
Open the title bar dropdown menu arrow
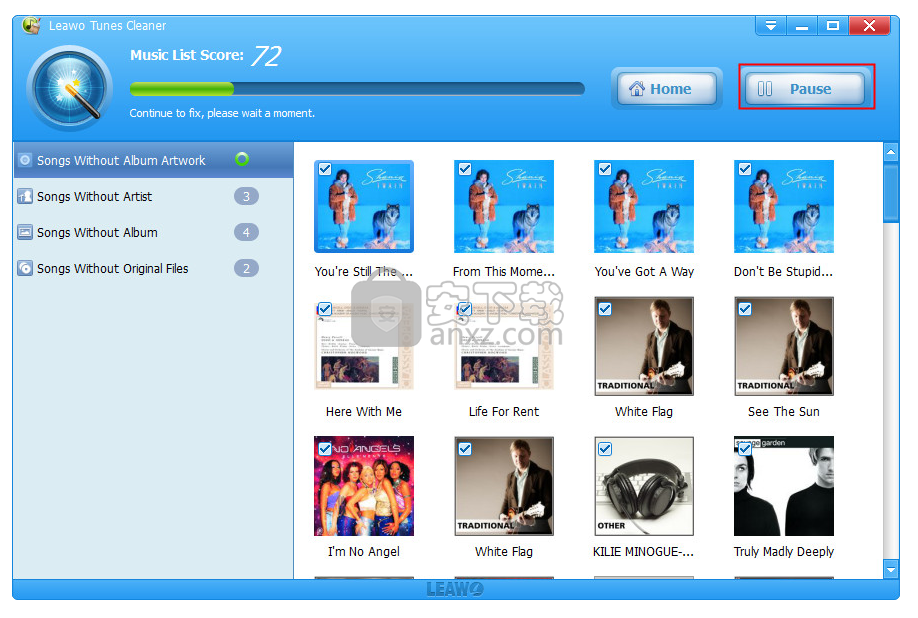pyautogui.click(x=771, y=25)
